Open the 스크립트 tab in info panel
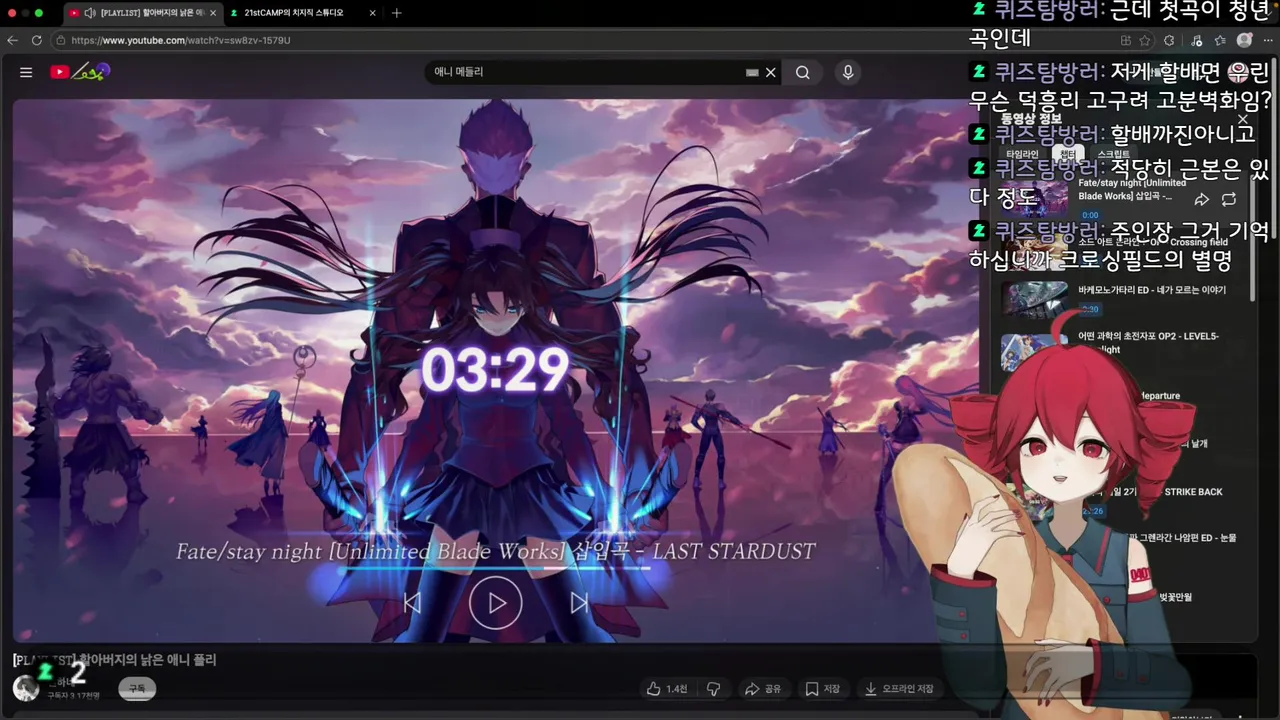 pos(1113,154)
